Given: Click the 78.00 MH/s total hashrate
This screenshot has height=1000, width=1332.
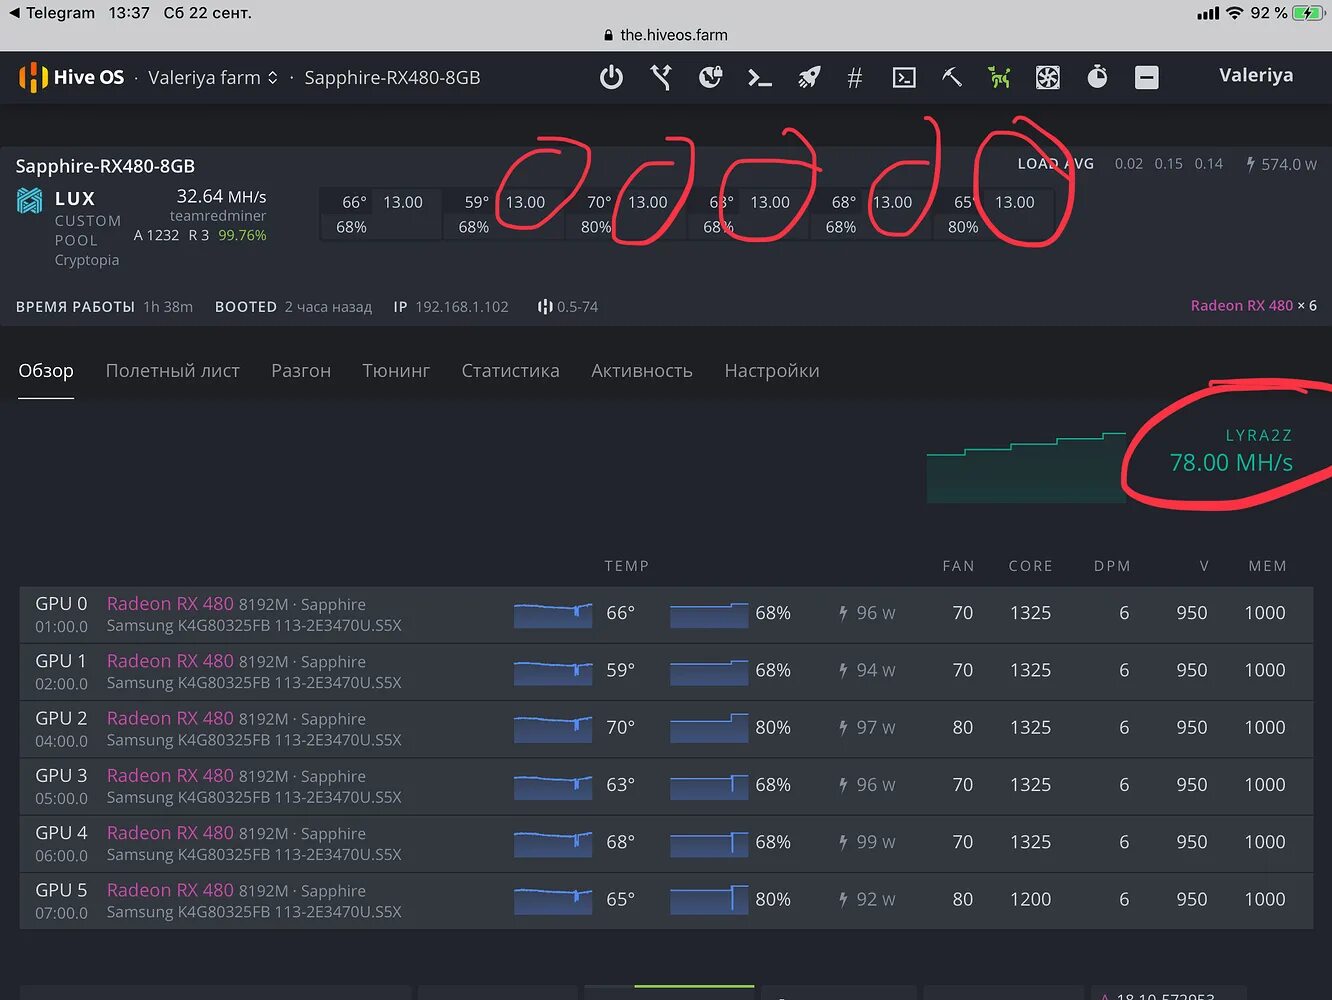Looking at the screenshot, I should 1231,462.
